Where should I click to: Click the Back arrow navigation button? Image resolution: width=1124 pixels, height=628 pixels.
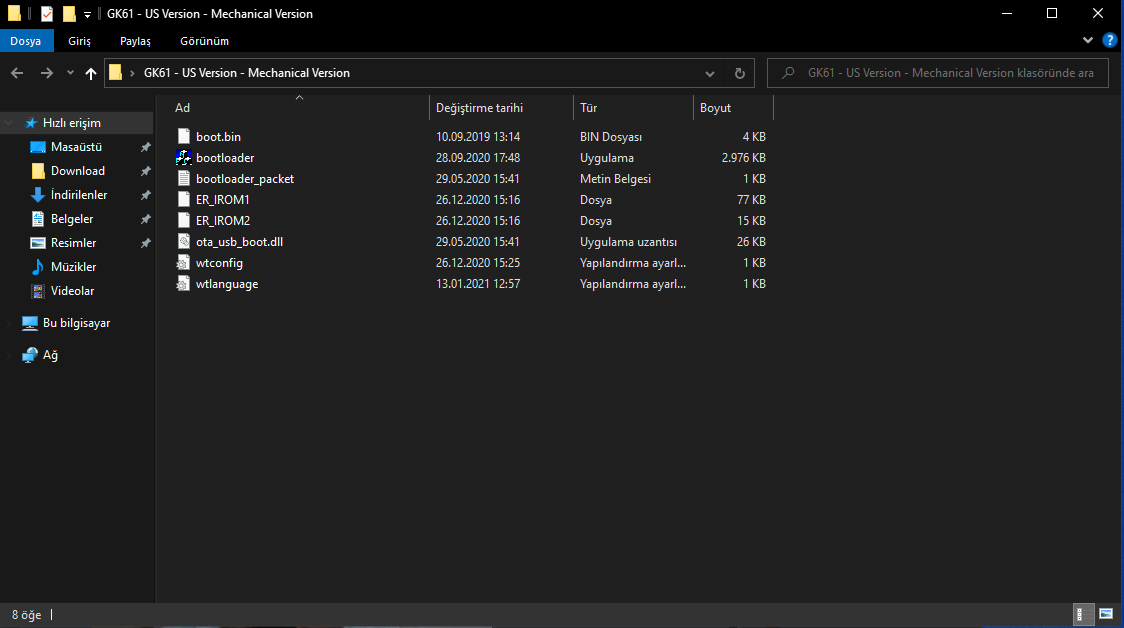coord(17,73)
